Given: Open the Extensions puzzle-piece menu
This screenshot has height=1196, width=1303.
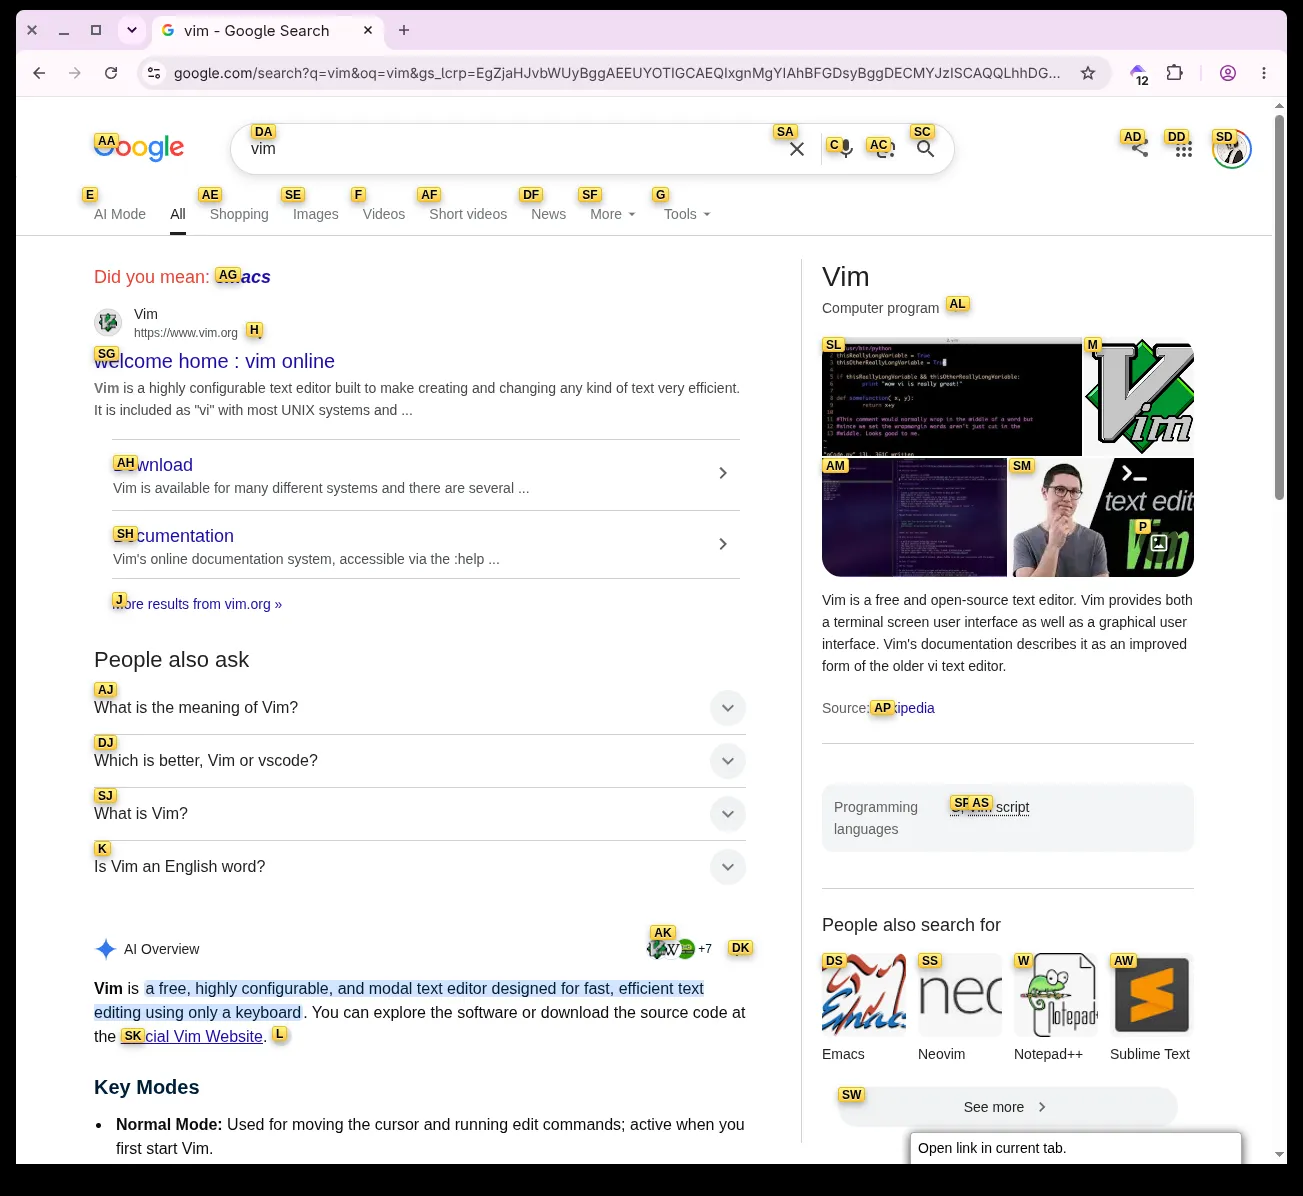Looking at the screenshot, I should coord(1175,73).
